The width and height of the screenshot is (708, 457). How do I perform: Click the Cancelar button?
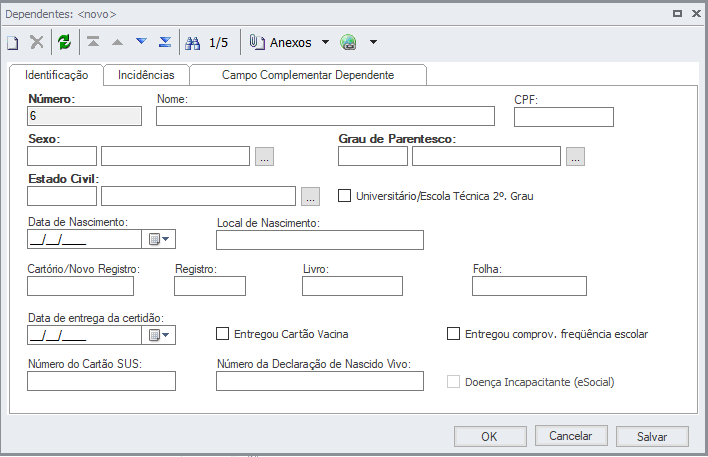tap(571, 436)
